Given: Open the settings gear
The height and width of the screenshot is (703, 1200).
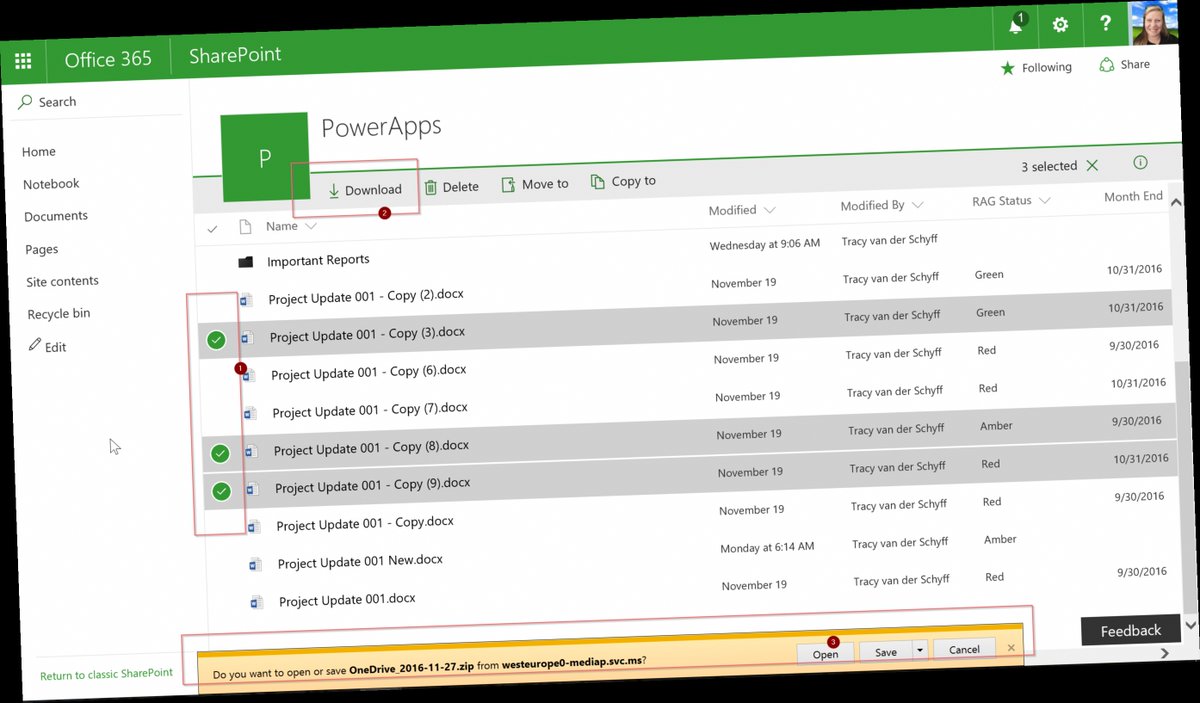Looking at the screenshot, I should pyautogui.click(x=1060, y=25).
